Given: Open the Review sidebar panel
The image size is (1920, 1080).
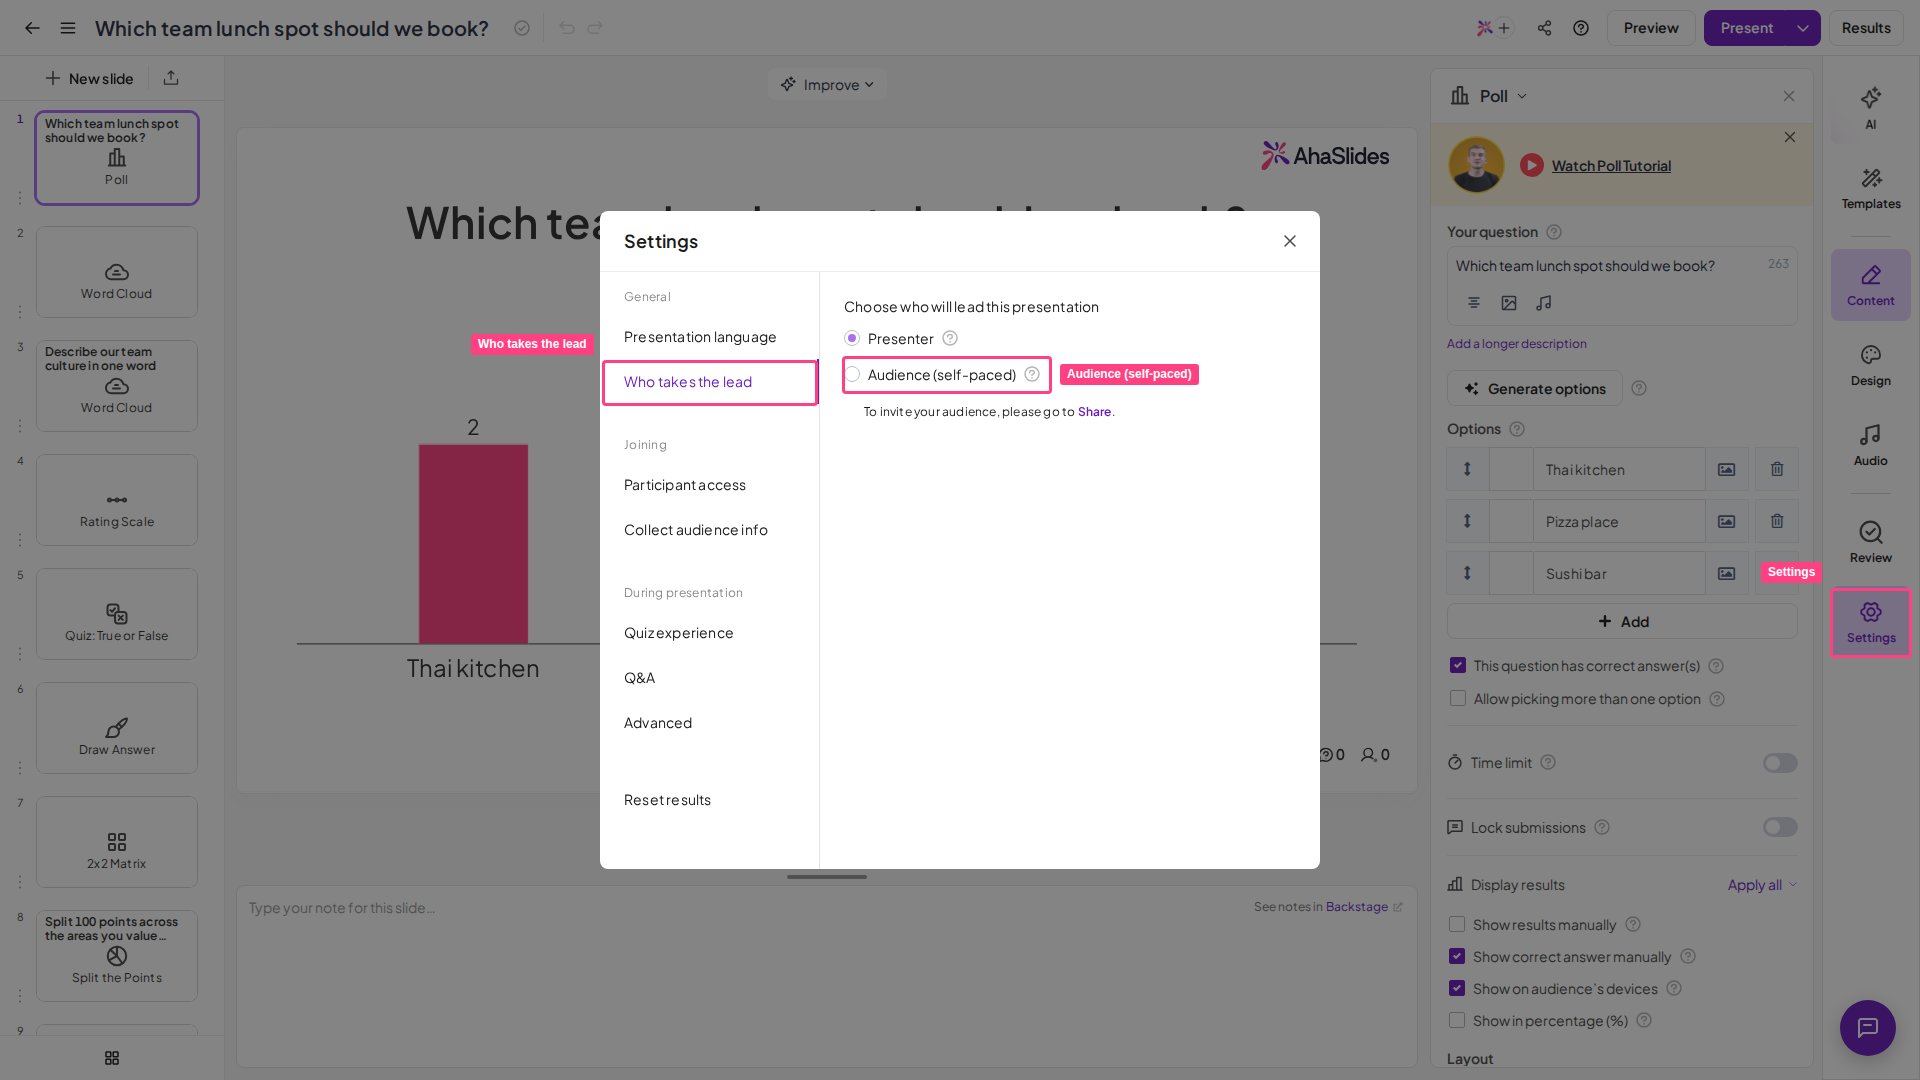Looking at the screenshot, I should pos(1870,543).
